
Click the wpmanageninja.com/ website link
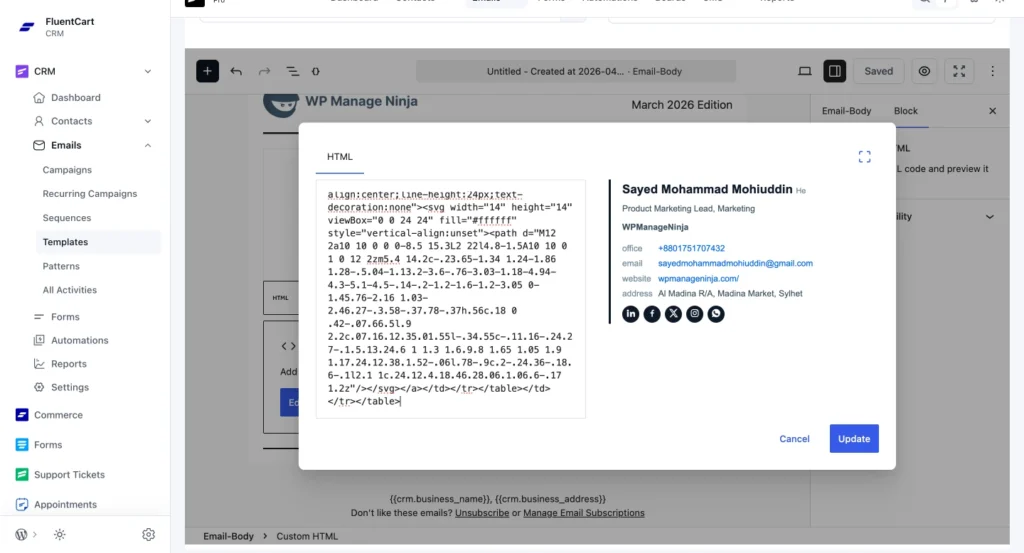point(698,278)
